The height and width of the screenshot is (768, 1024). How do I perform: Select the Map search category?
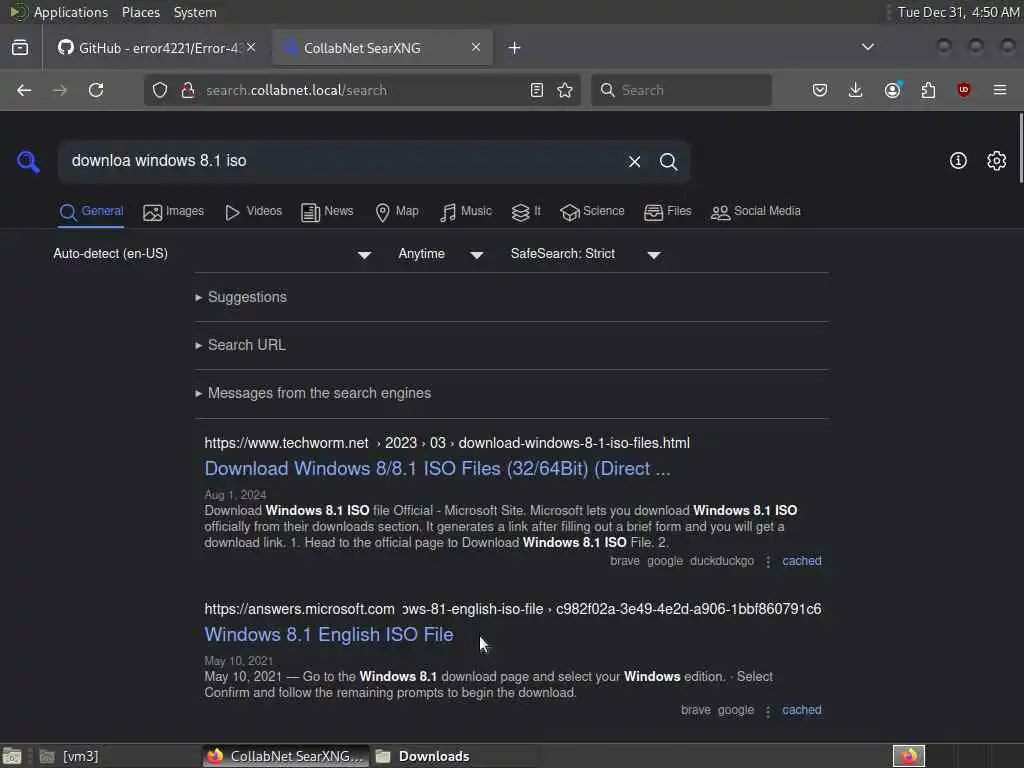pyautogui.click(x=397, y=212)
